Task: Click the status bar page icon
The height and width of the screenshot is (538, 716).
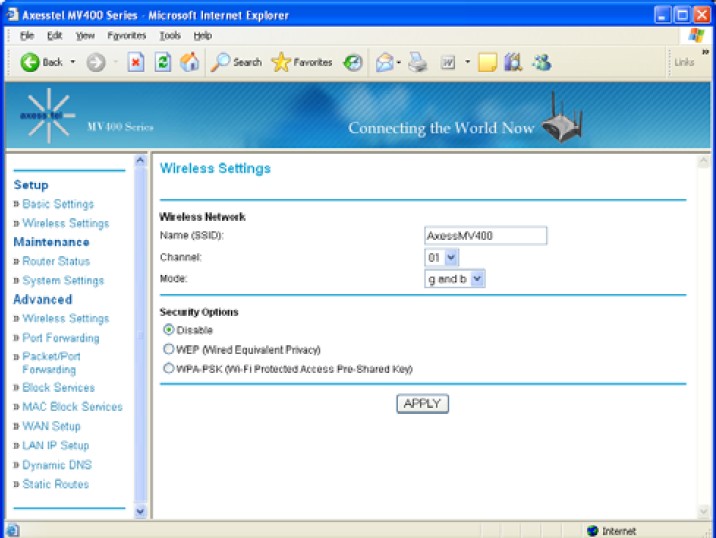Action: (13, 530)
